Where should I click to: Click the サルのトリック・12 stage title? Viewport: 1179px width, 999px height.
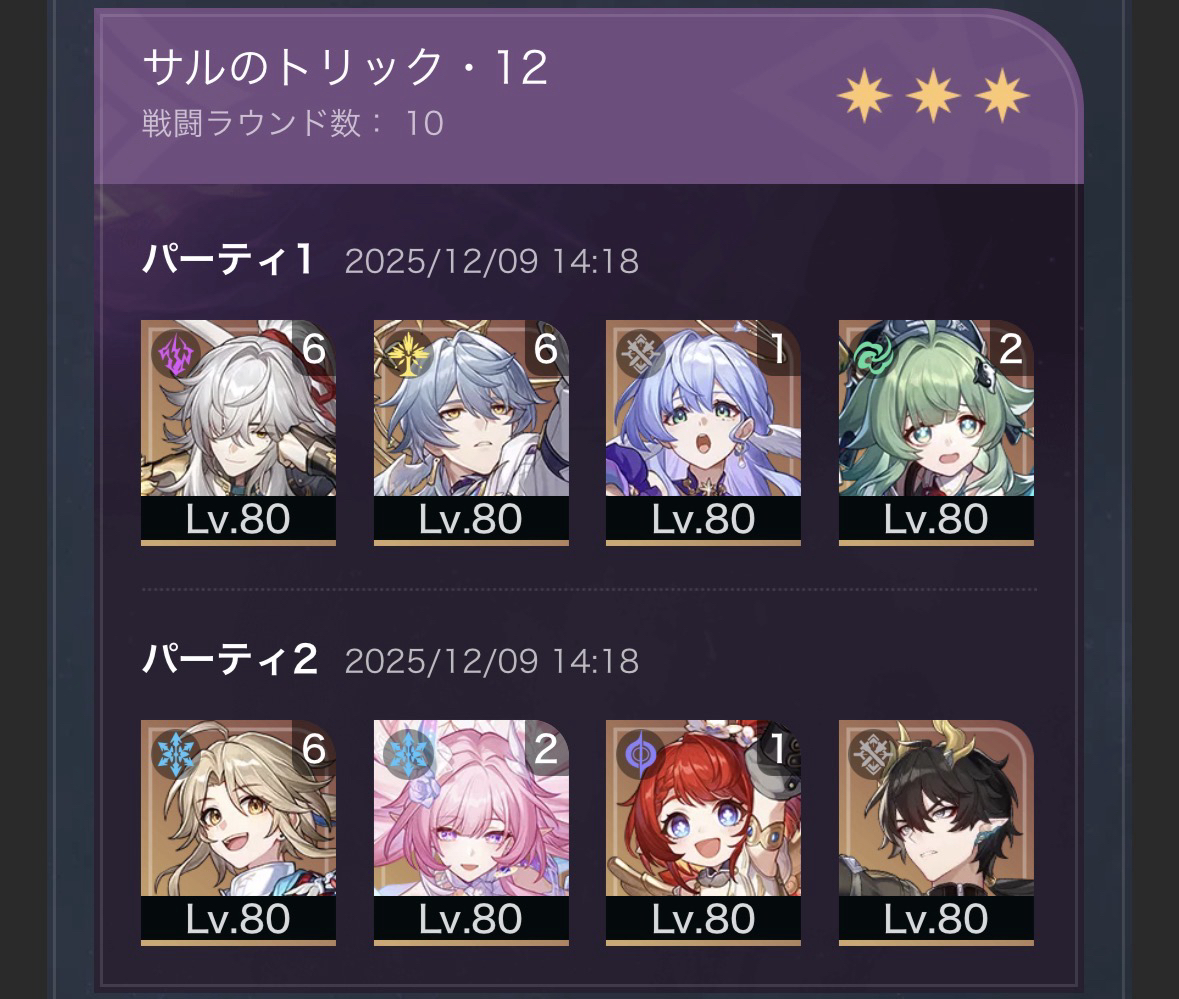click(345, 67)
